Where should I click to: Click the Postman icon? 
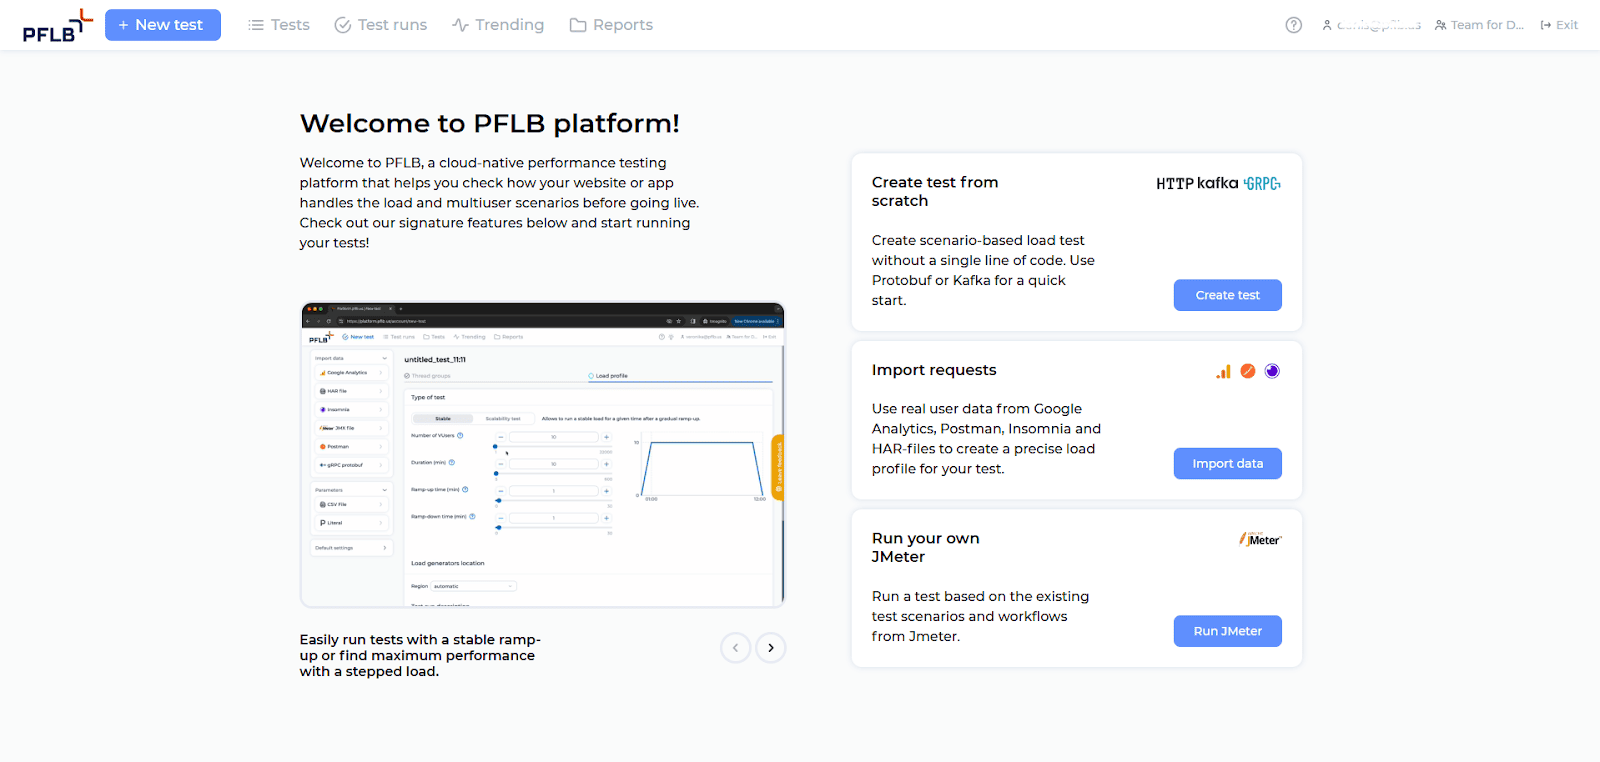tap(1248, 371)
